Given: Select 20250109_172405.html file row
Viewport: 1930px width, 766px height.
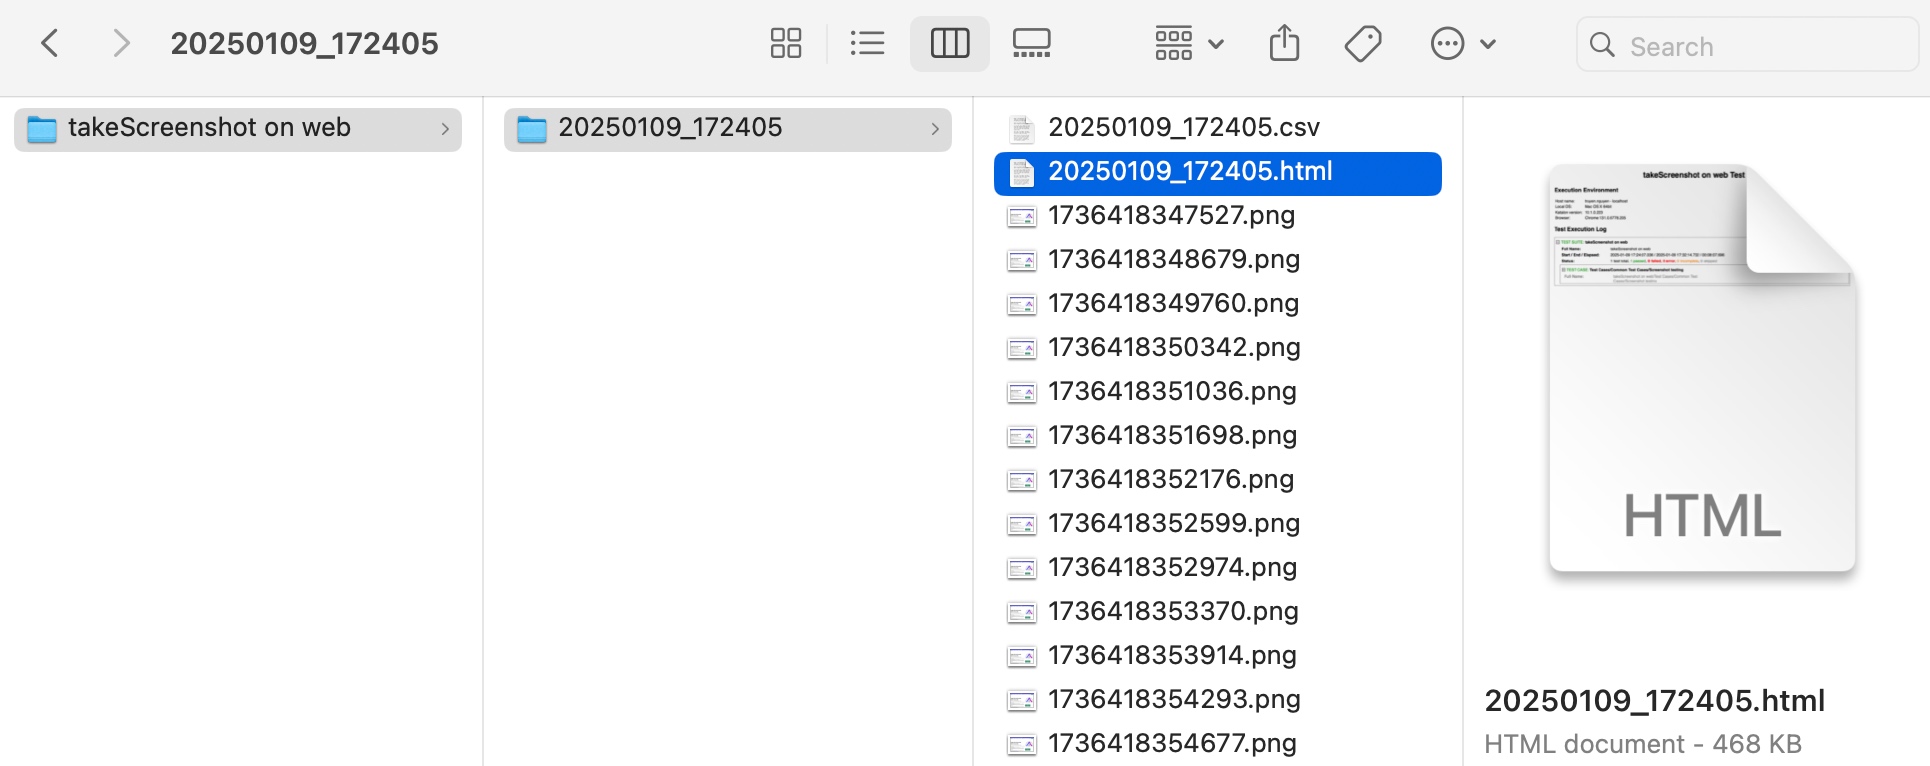Looking at the screenshot, I should (x=1218, y=173).
